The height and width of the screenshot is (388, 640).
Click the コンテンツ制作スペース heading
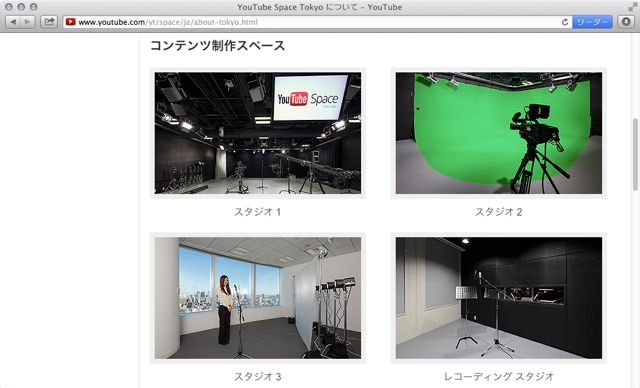pyautogui.click(x=218, y=45)
